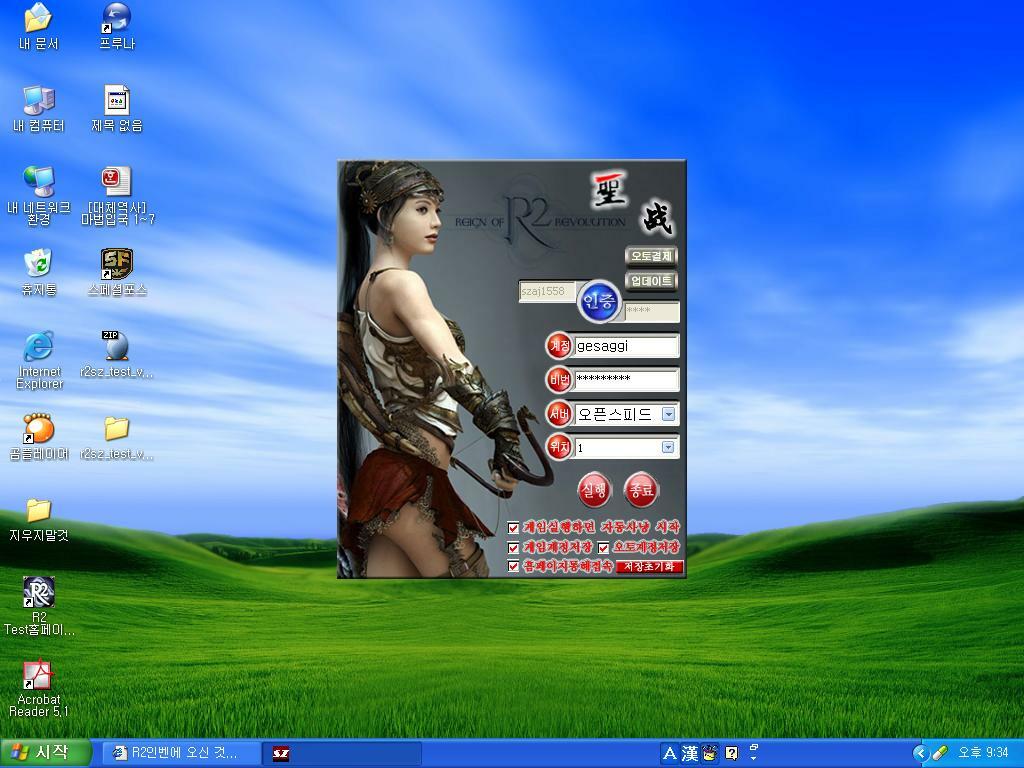Screen dimensions: 1024x768
Task: Select the 마법입국 1~7 document icon
Action: [118, 196]
